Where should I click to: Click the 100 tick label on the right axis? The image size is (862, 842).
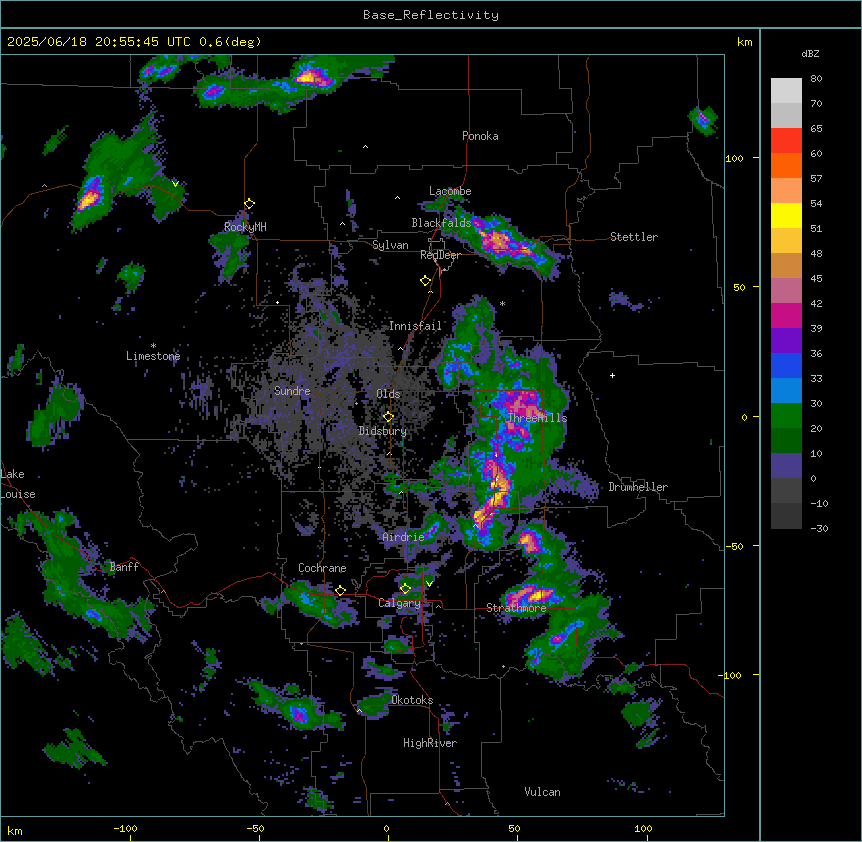[734, 158]
